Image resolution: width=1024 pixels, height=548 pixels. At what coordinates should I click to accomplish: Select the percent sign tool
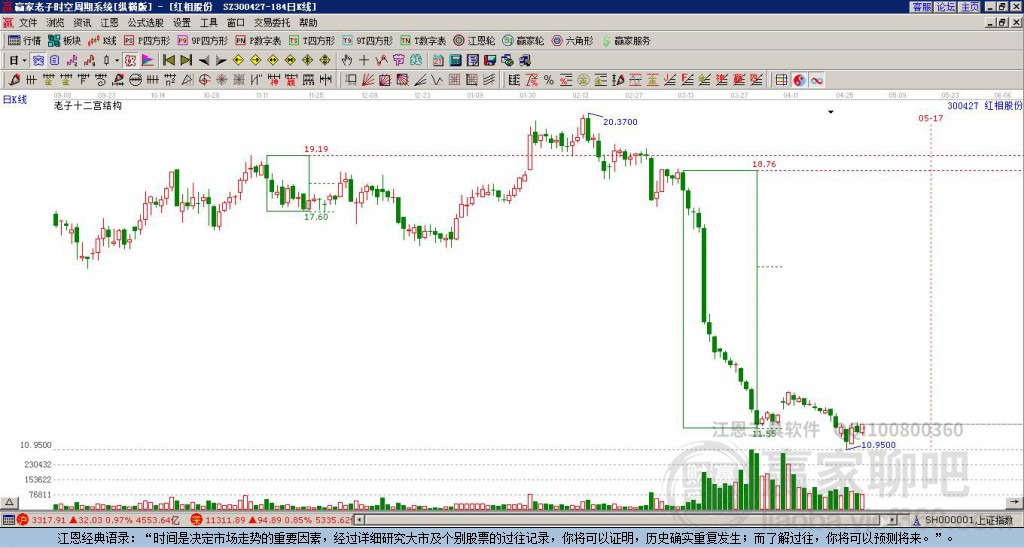(549, 80)
